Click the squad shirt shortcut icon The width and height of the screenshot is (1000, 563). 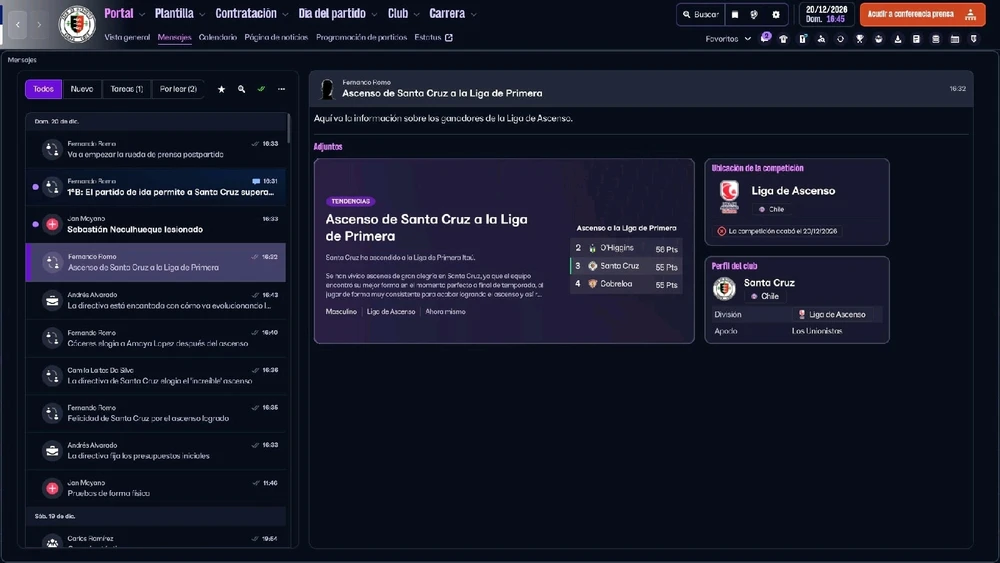tap(784, 39)
